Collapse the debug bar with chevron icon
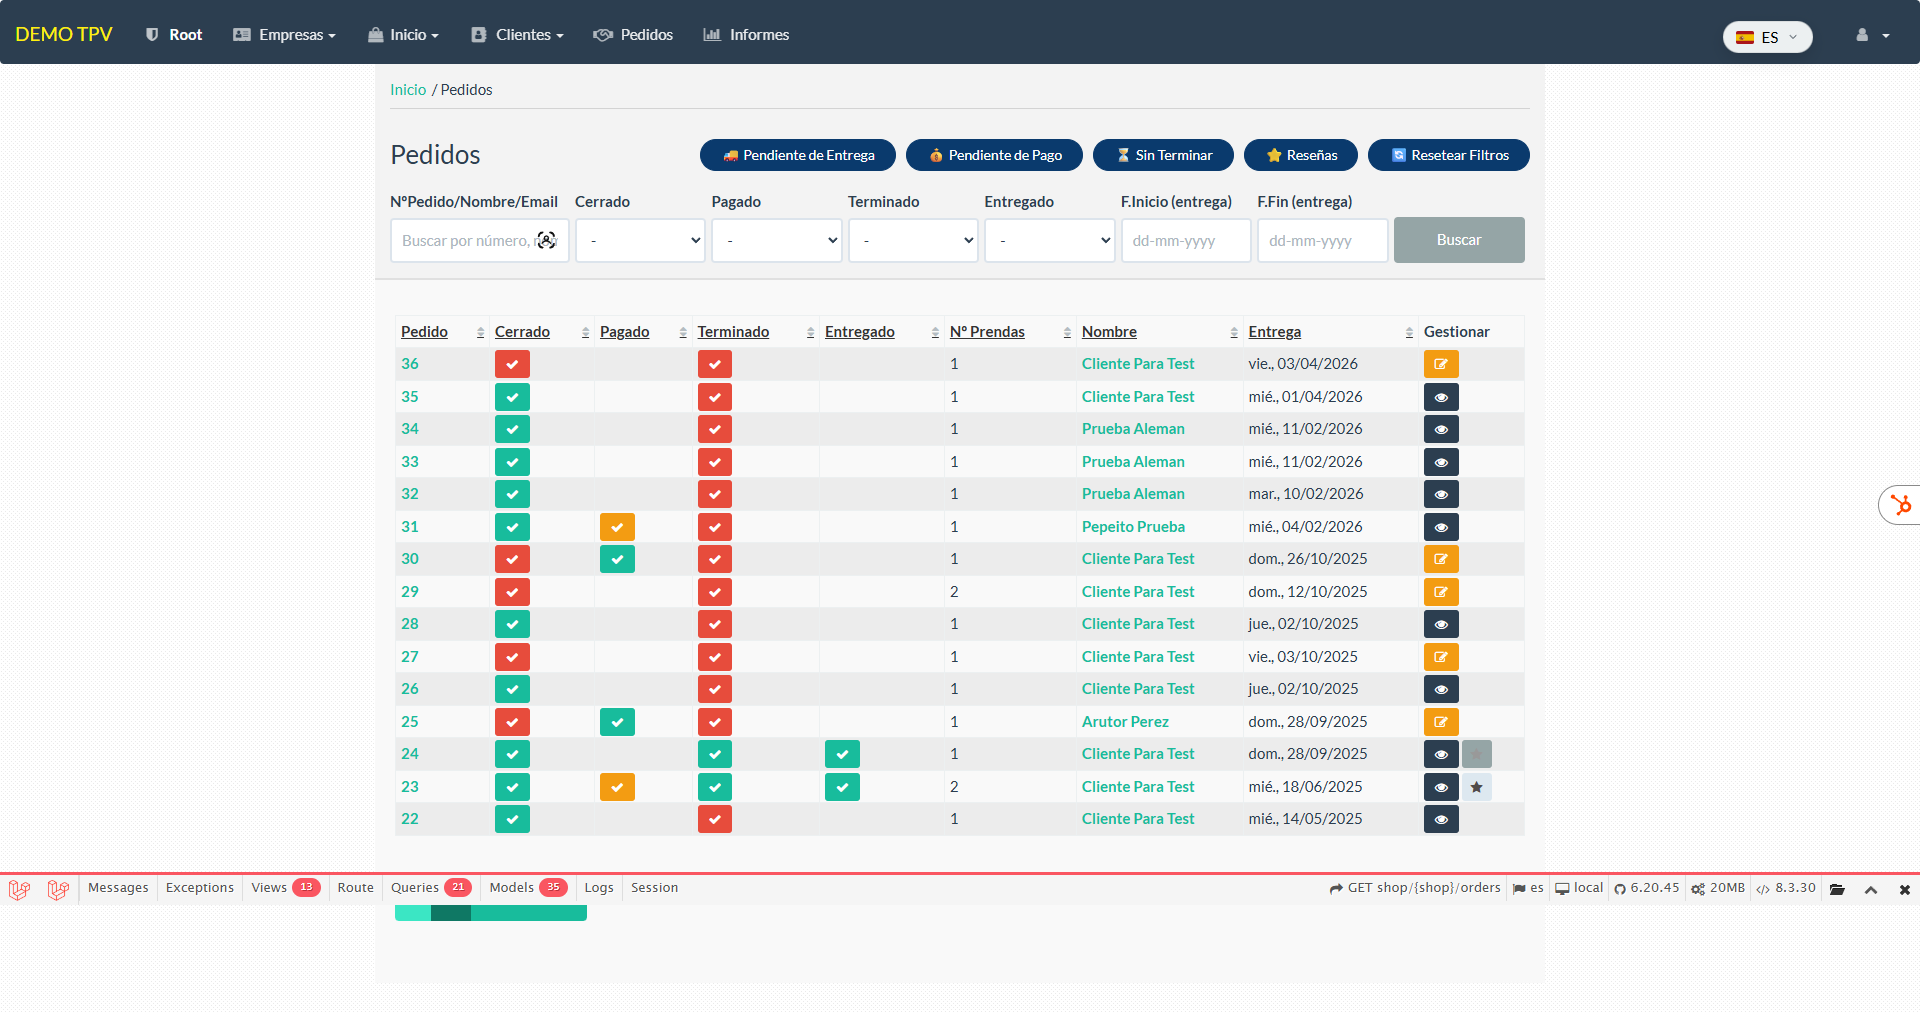The height and width of the screenshot is (1012, 1920). [1870, 889]
